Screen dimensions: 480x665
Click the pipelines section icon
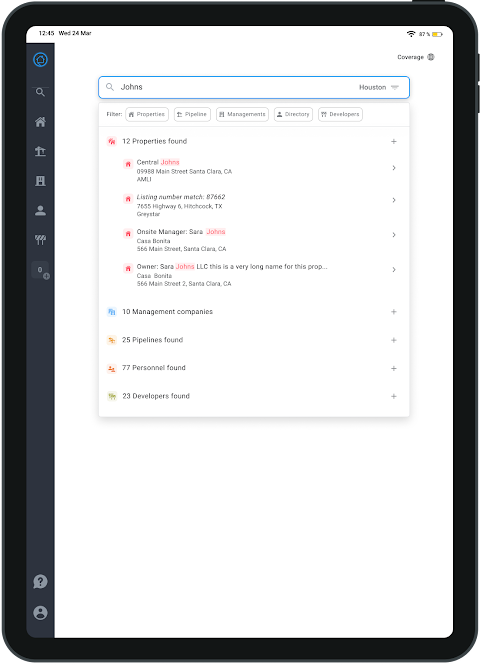(x=112, y=340)
